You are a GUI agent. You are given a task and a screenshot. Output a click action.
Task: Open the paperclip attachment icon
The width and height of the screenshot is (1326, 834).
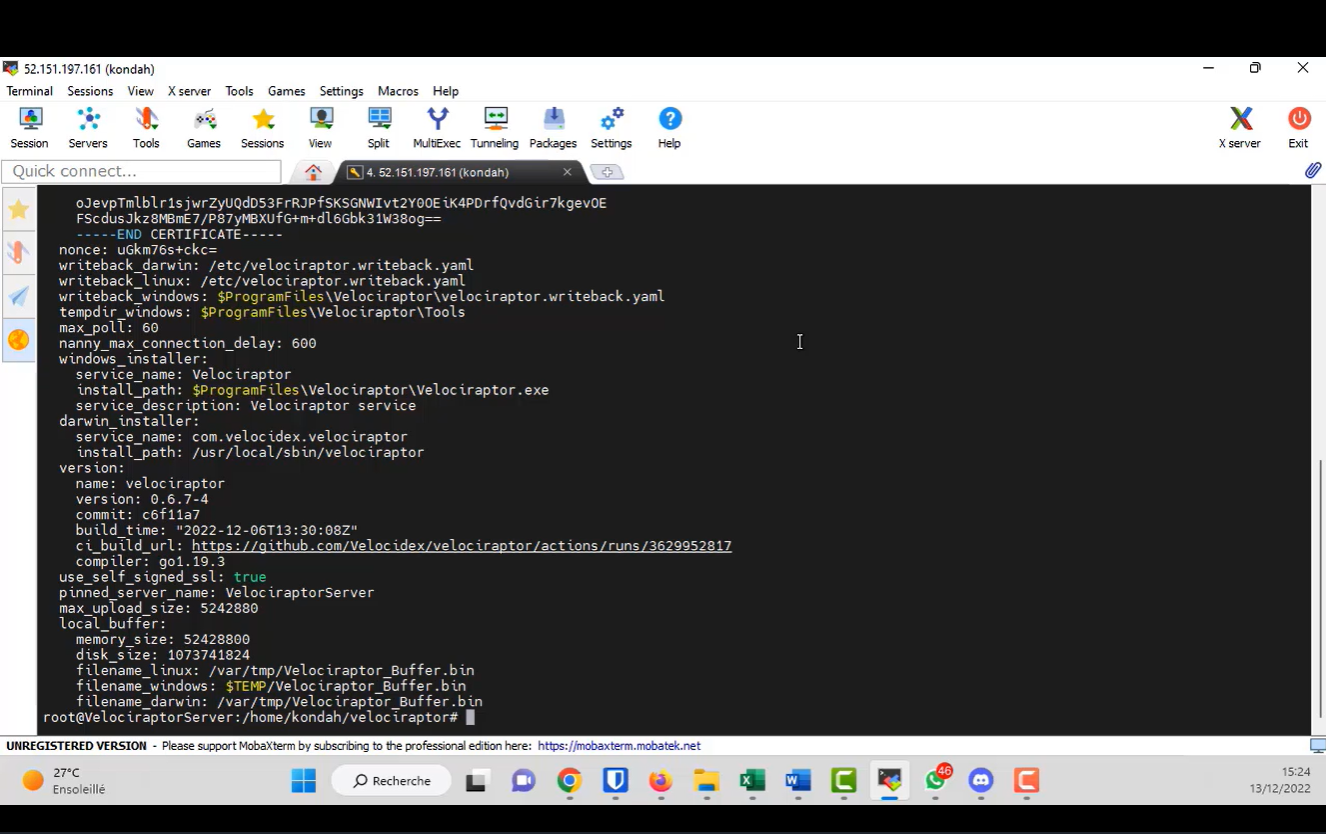click(x=1312, y=171)
